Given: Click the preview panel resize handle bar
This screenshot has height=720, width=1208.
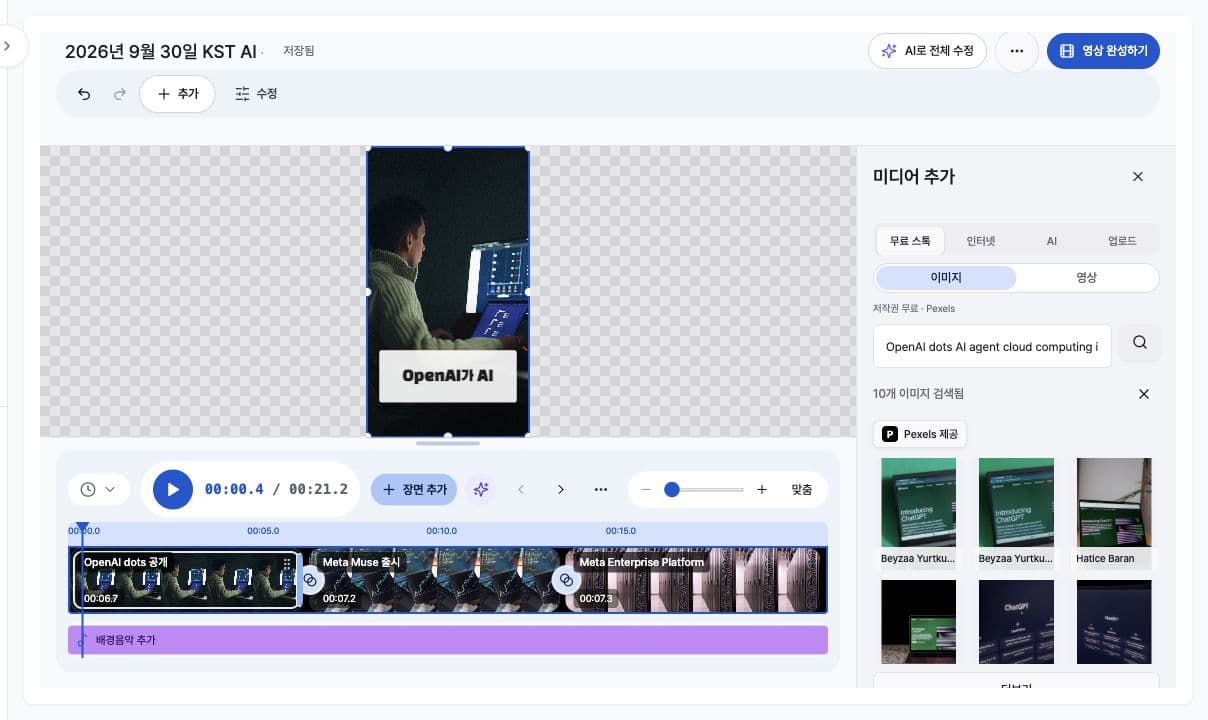Looking at the screenshot, I should pos(448,443).
